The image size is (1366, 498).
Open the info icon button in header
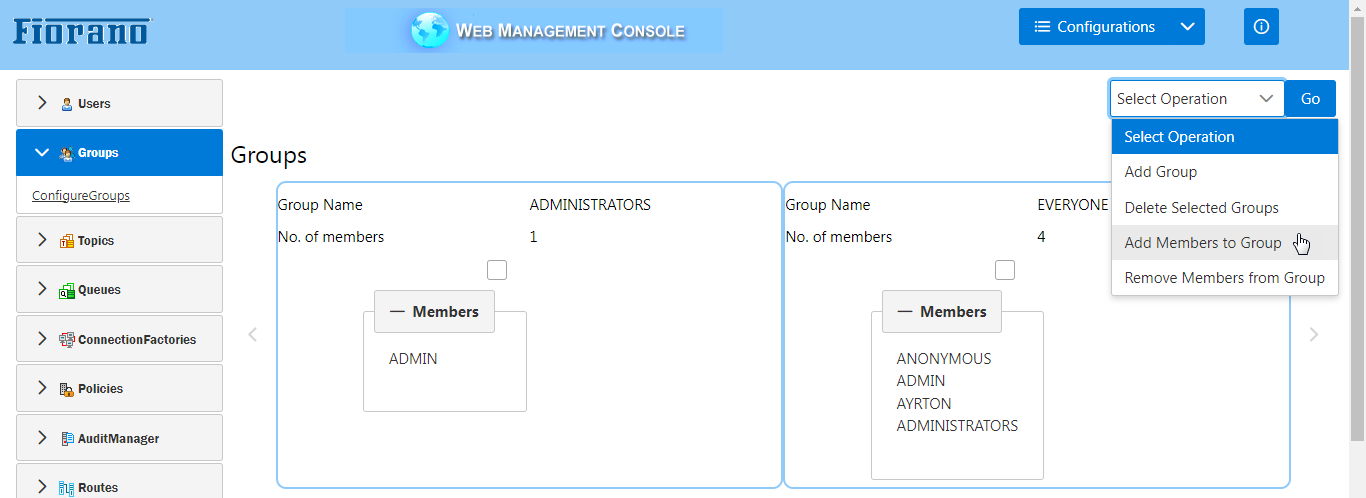pos(1261,27)
